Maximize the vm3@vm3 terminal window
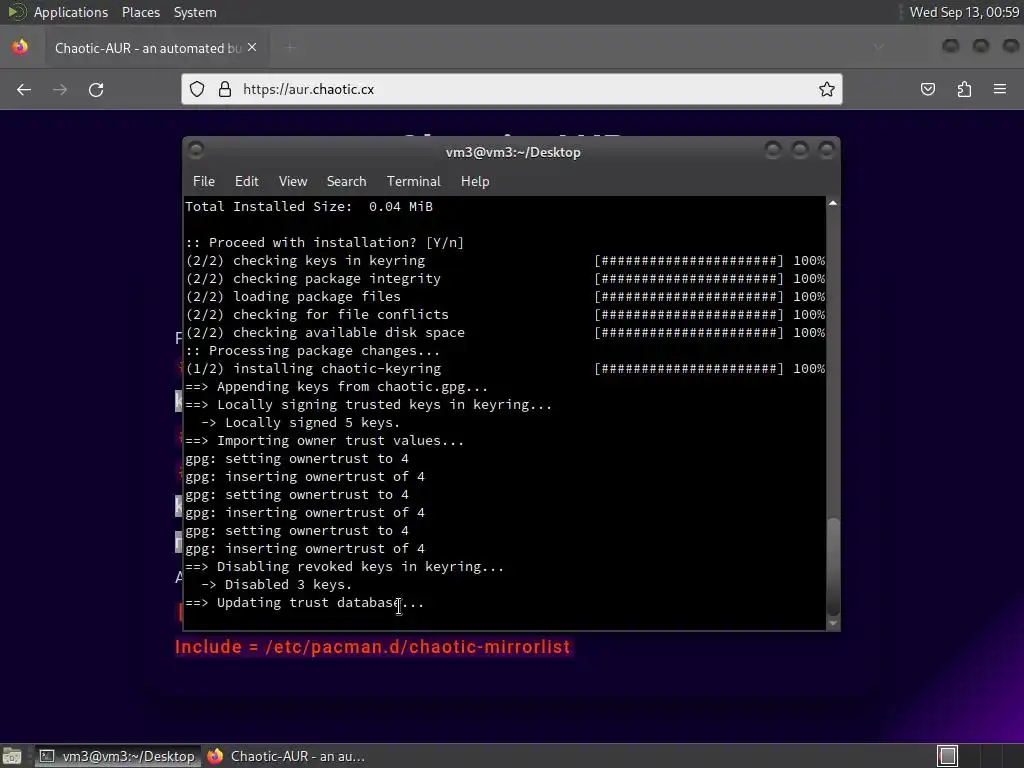Image resolution: width=1024 pixels, height=768 pixels. pos(799,151)
